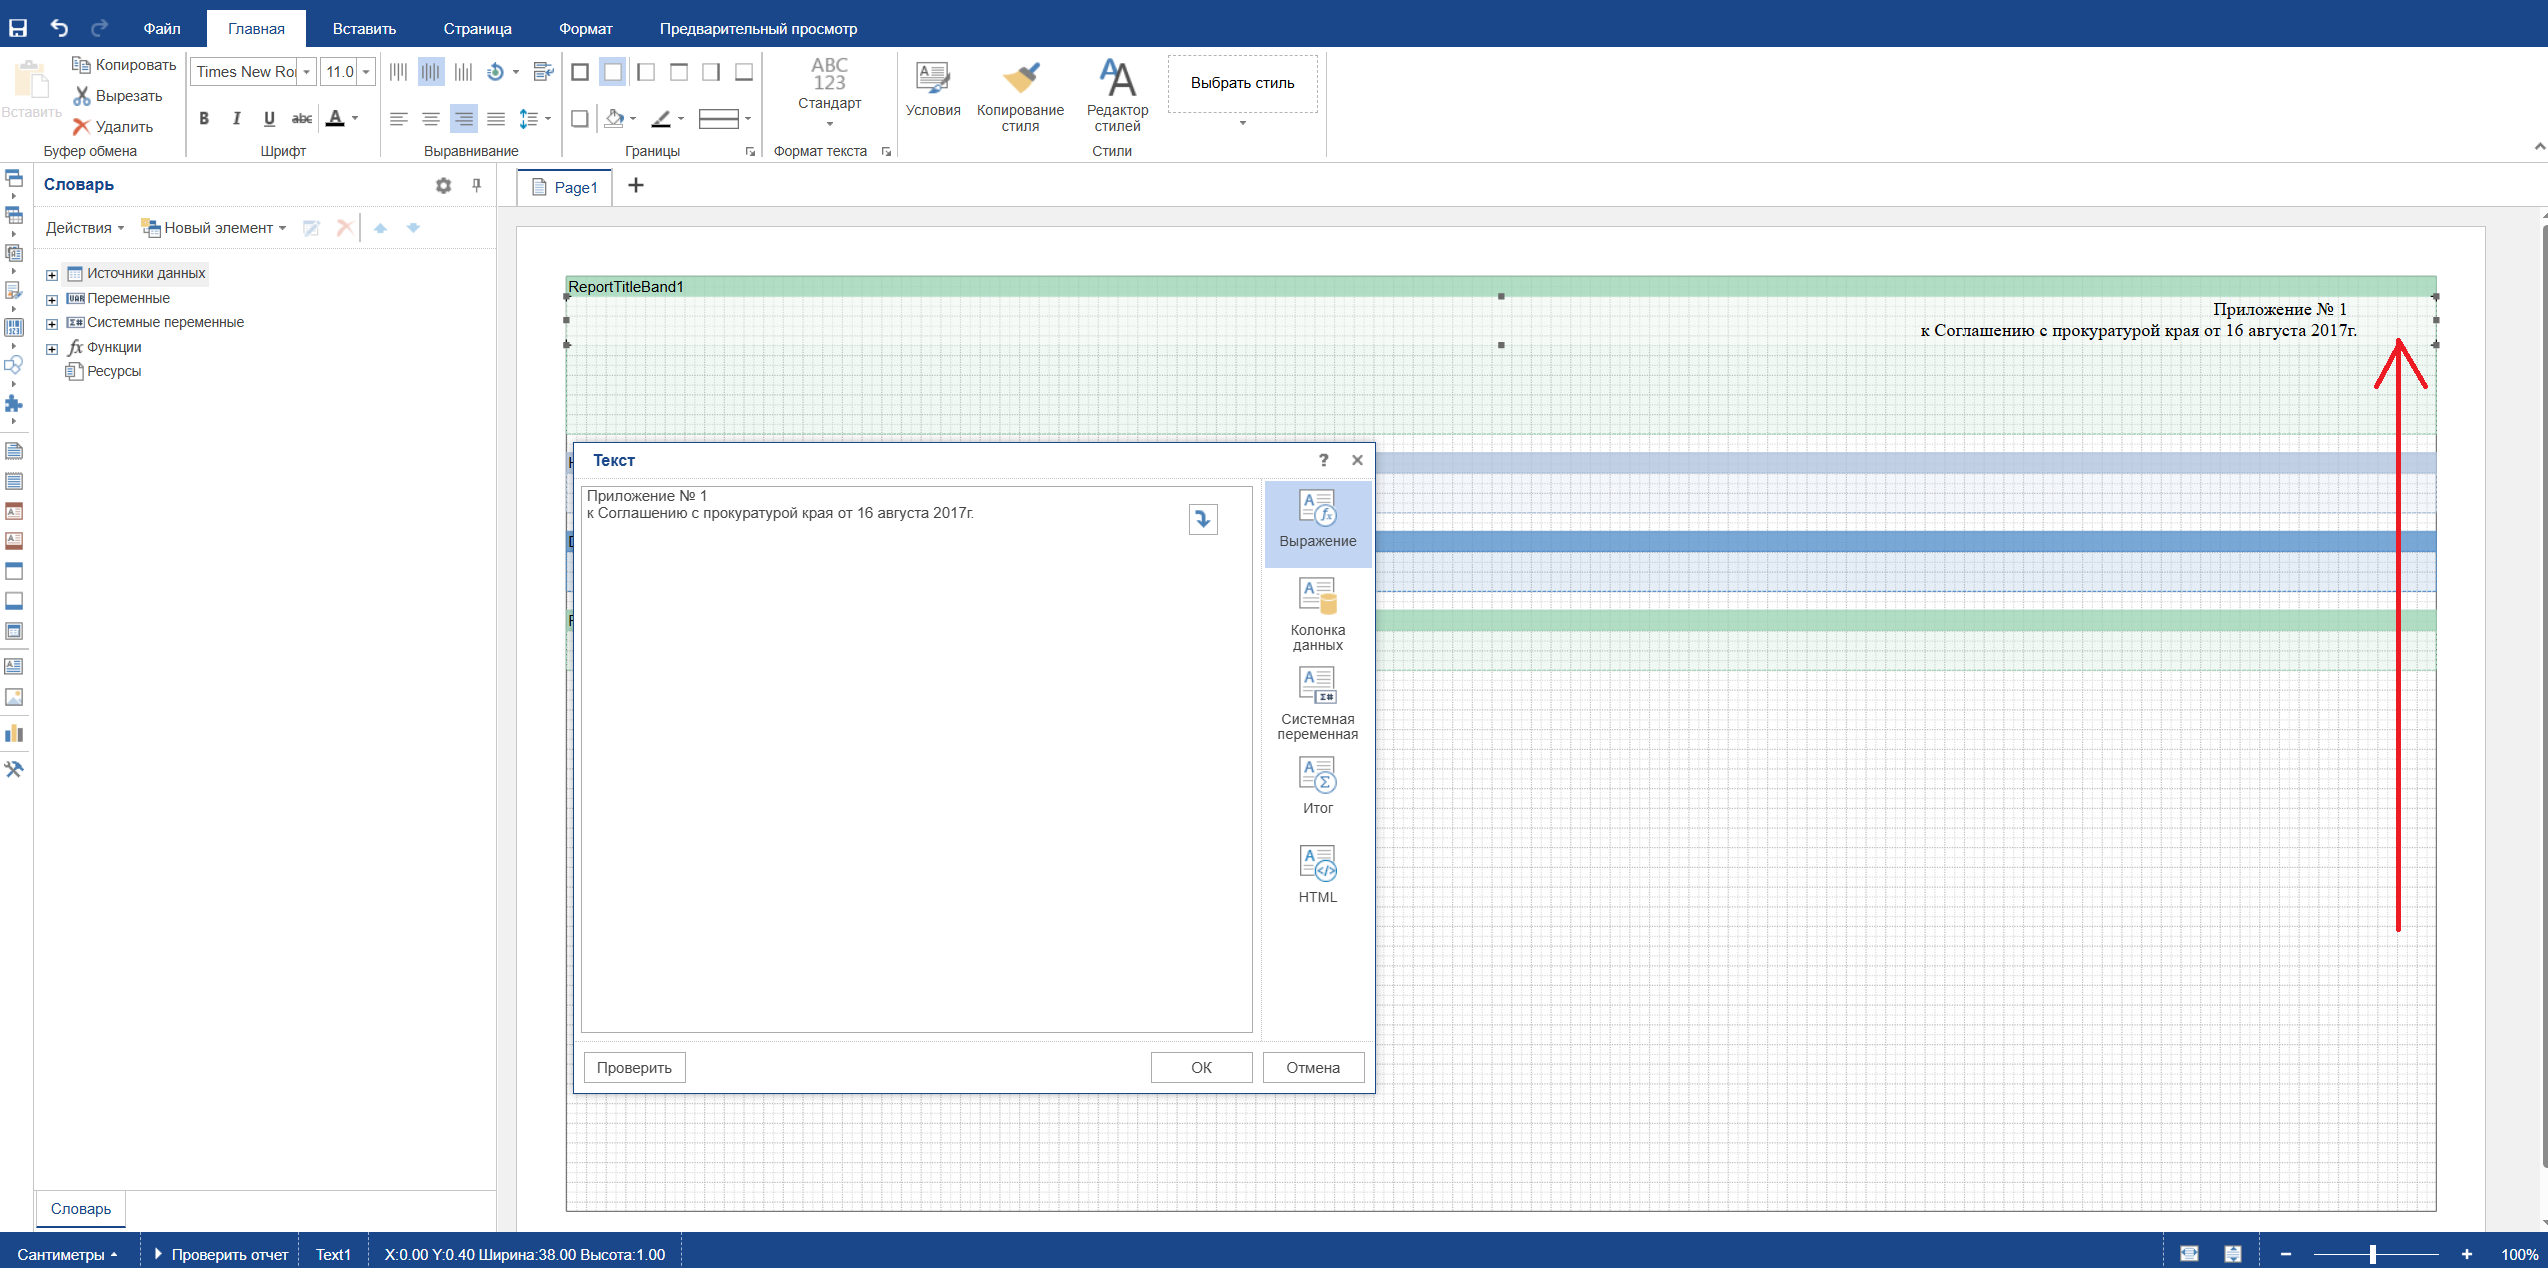Select the Выражение expression mode
Screen dimensions: 2548x1268
1317,523
